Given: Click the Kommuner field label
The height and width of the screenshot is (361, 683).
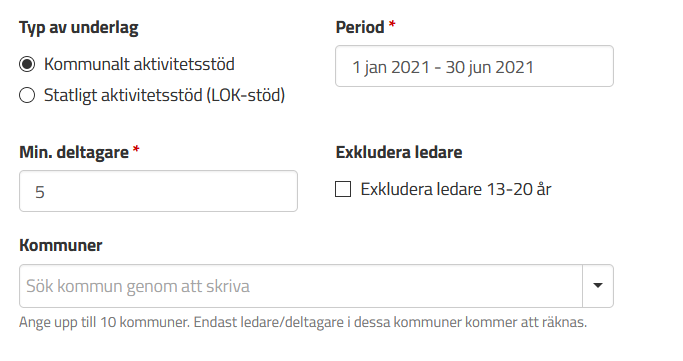Looking at the screenshot, I should pyautogui.click(x=61, y=245).
